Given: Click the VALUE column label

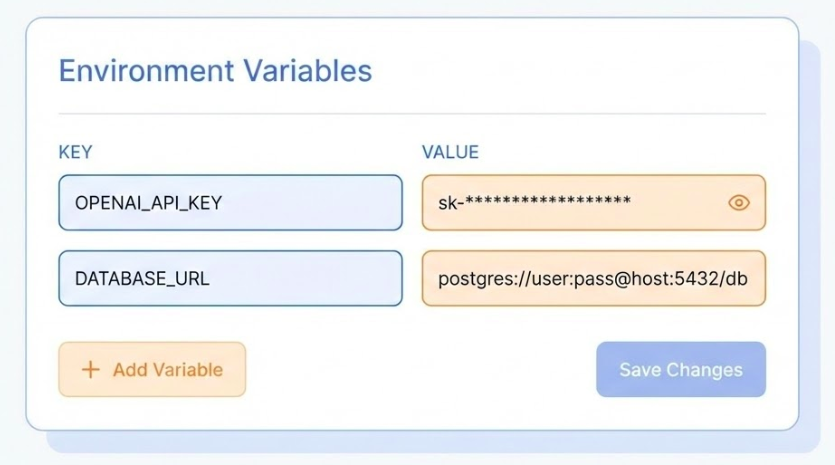Looking at the screenshot, I should click(450, 153).
